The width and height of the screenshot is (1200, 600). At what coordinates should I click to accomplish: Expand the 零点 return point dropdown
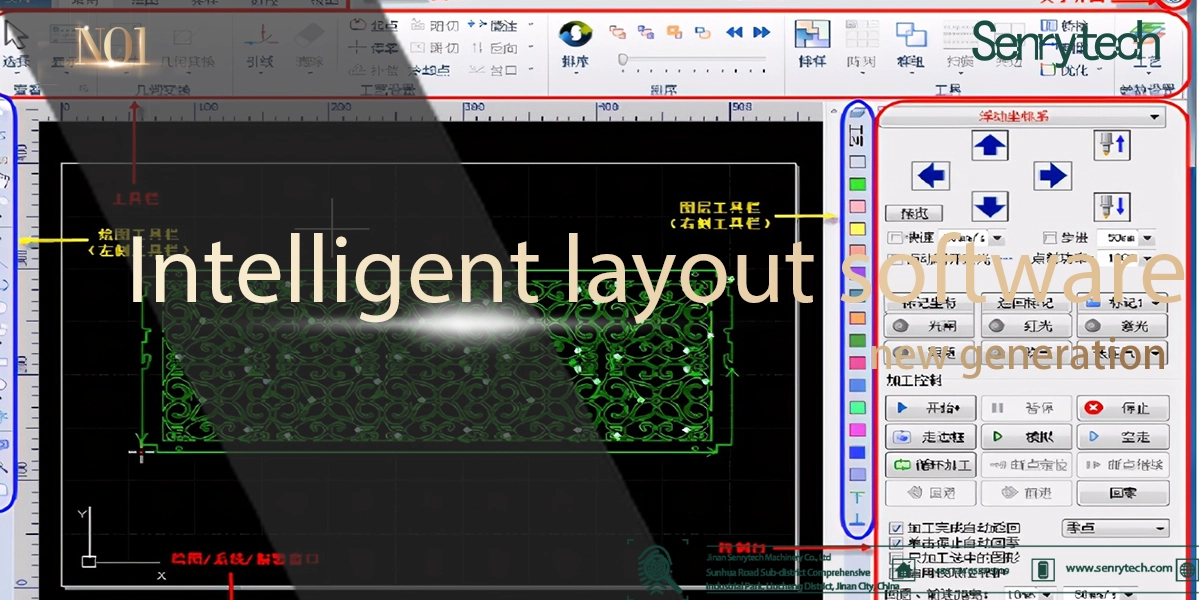(1160, 528)
